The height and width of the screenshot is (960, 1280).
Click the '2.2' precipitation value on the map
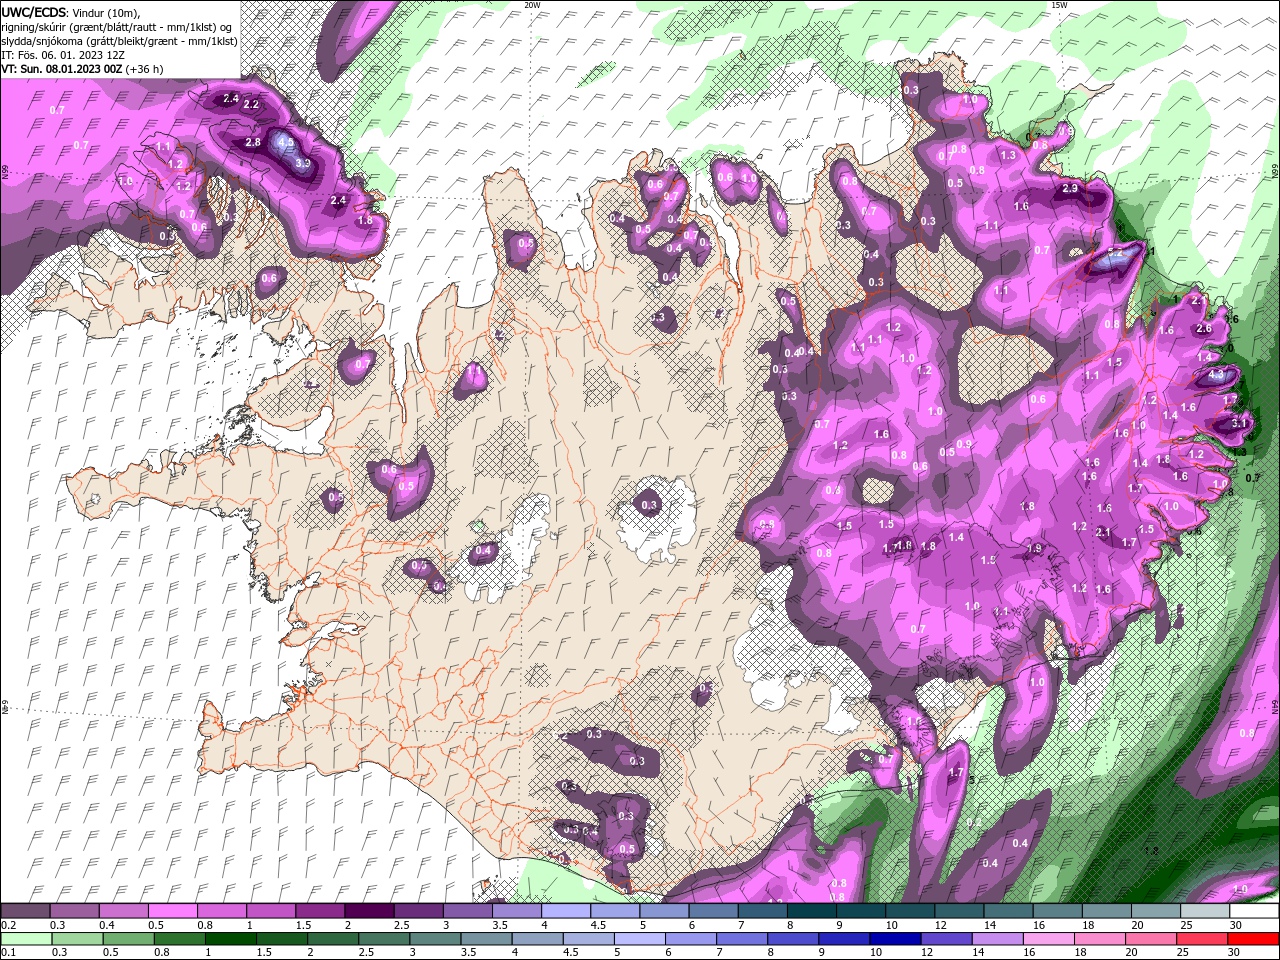[x=251, y=104]
